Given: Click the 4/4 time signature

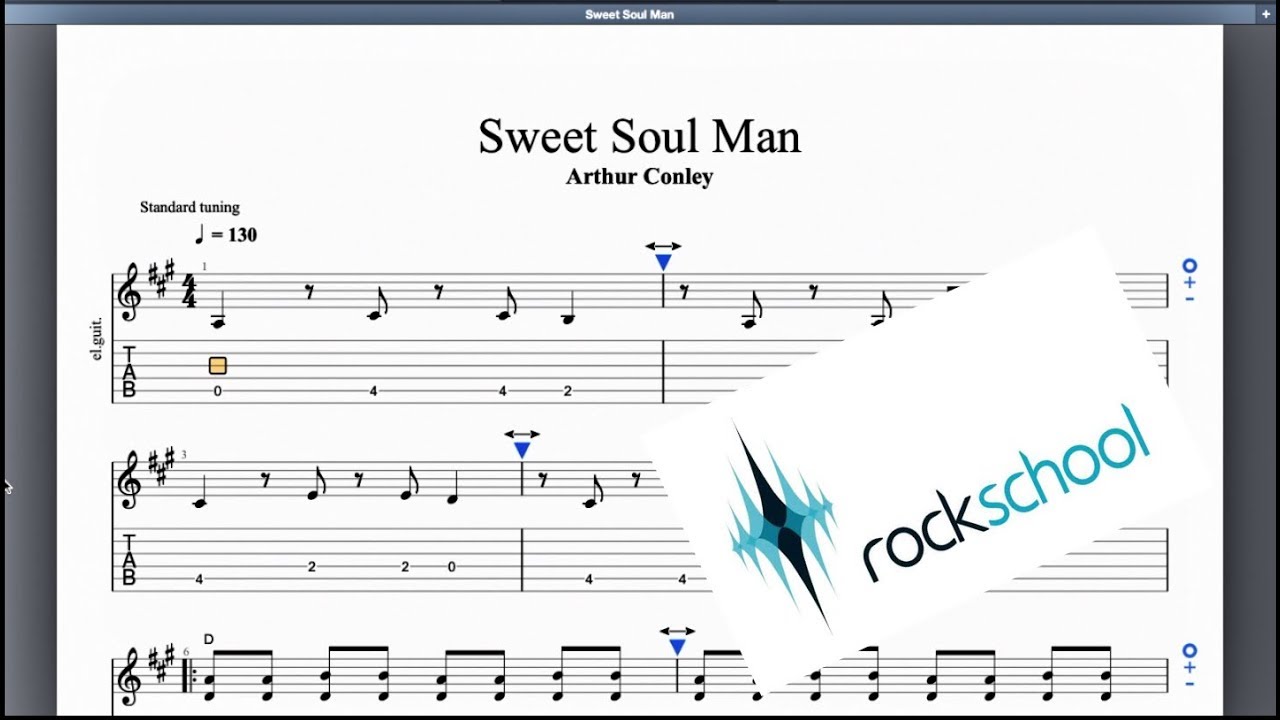Looking at the screenshot, I should click(x=189, y=292).
